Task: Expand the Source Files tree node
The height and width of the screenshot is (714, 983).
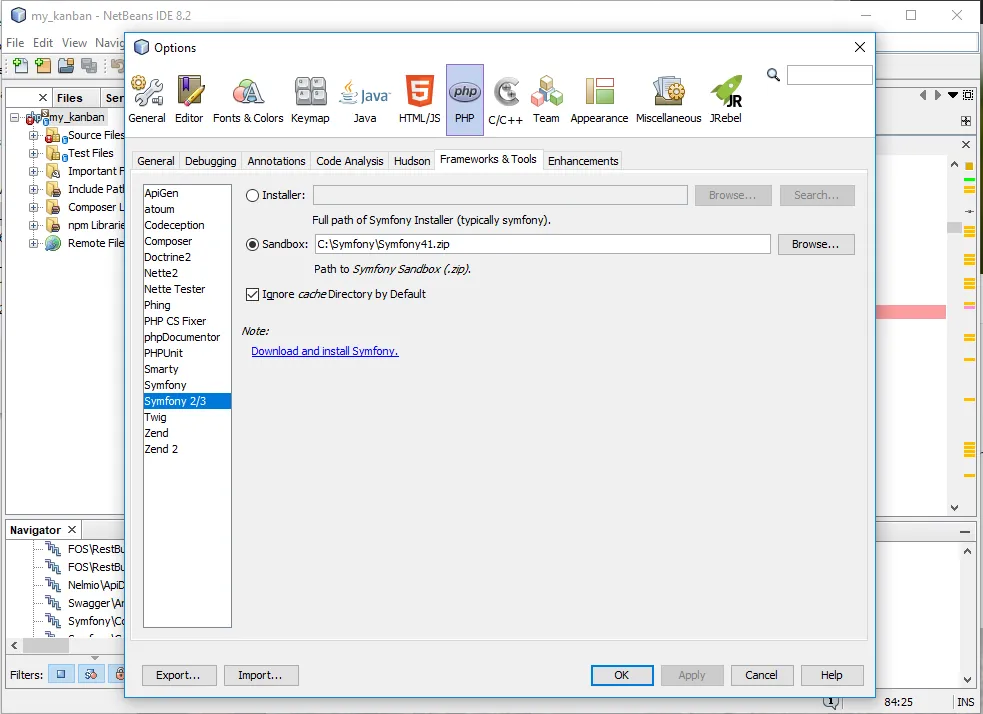Action: pos(33,135)
